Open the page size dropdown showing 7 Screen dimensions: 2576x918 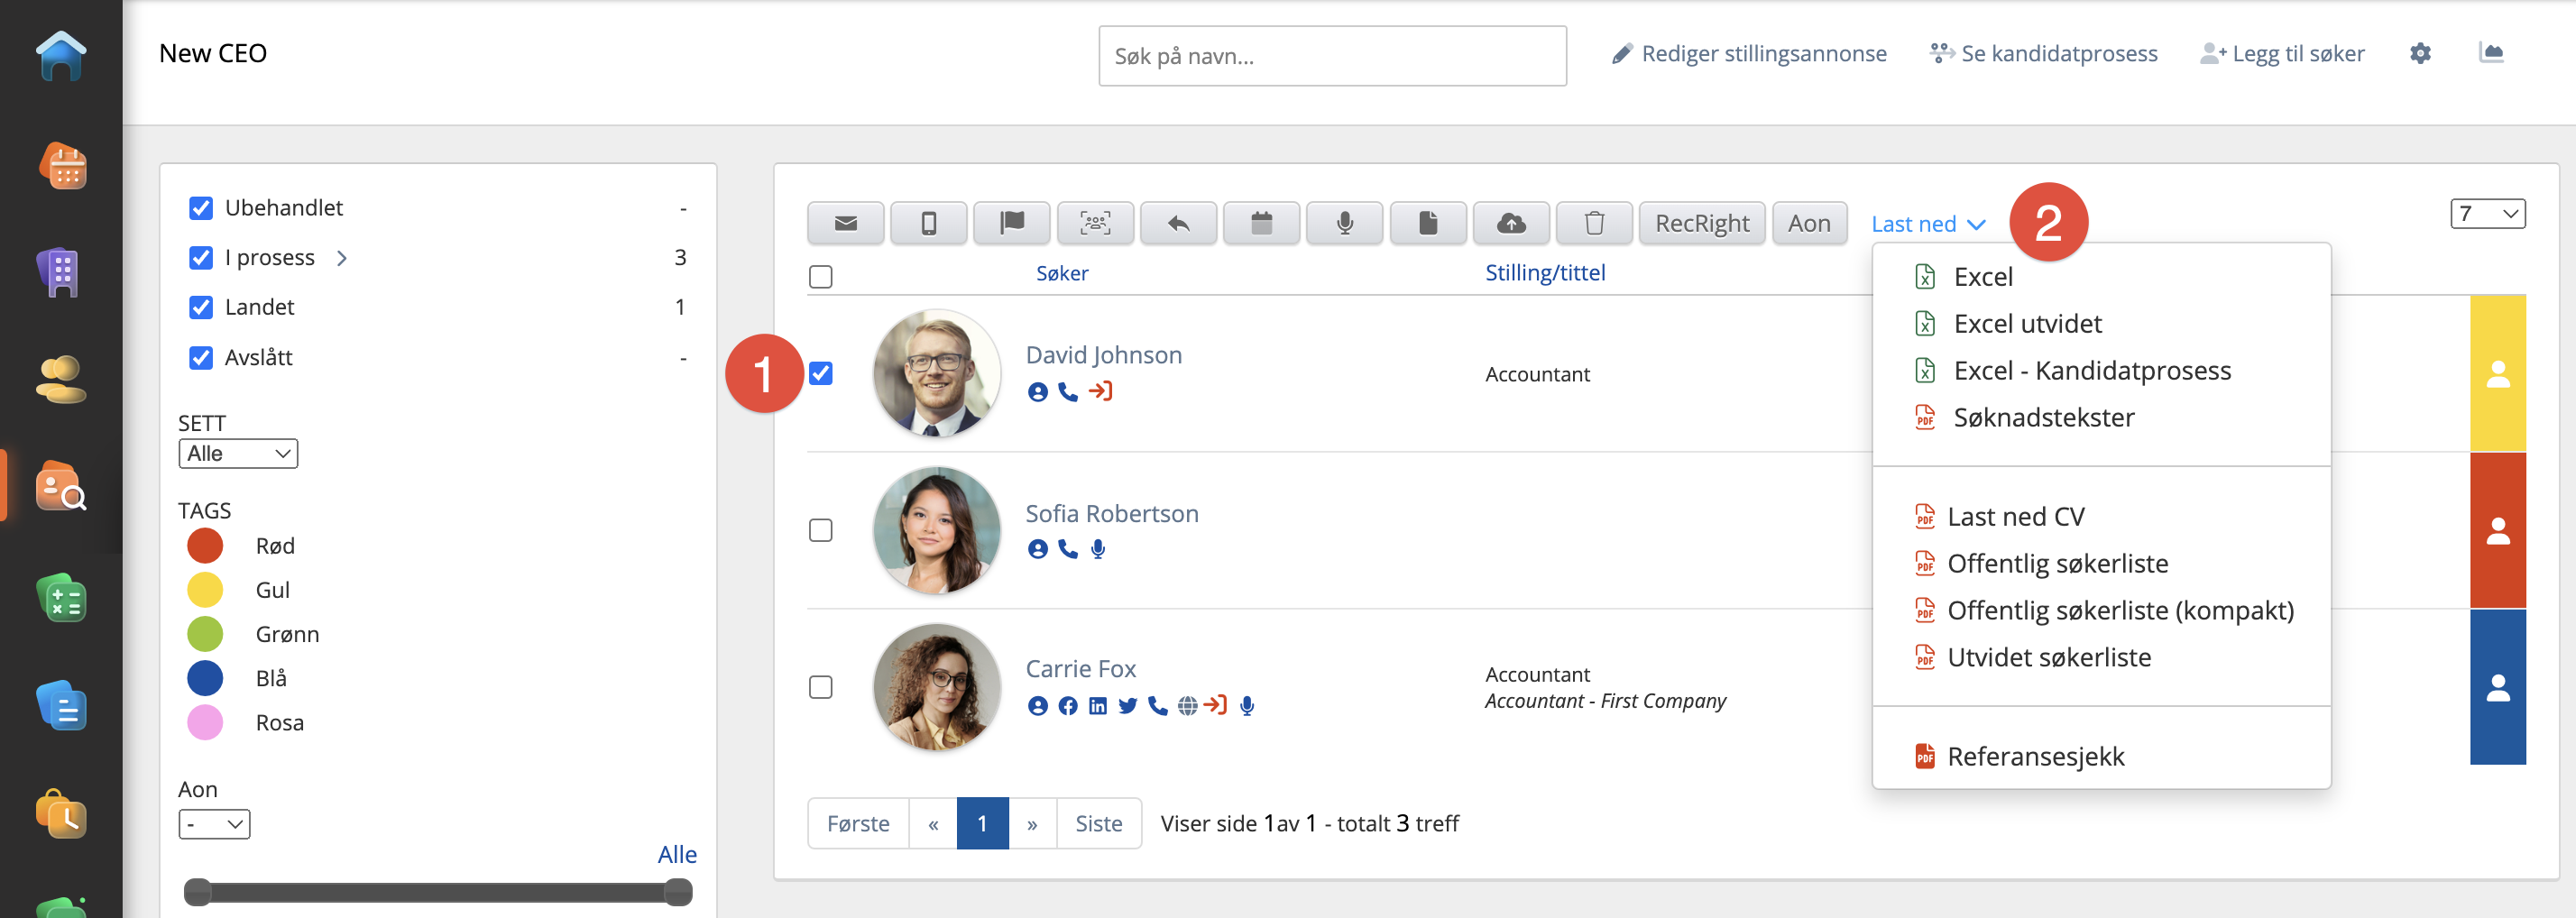click(2486, 214)
